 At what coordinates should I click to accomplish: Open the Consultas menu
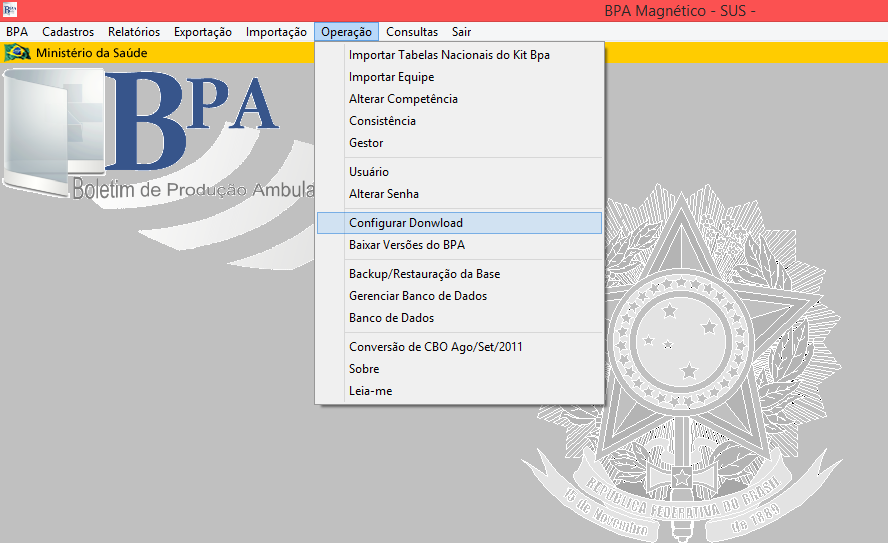tap(411, 32)
